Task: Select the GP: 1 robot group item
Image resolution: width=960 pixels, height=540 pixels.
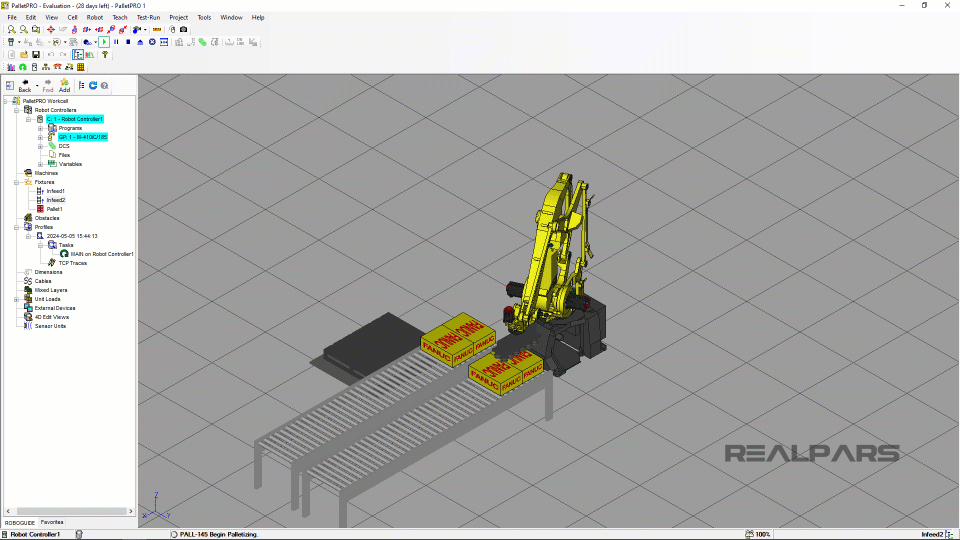Action: (x=83, y=137)
